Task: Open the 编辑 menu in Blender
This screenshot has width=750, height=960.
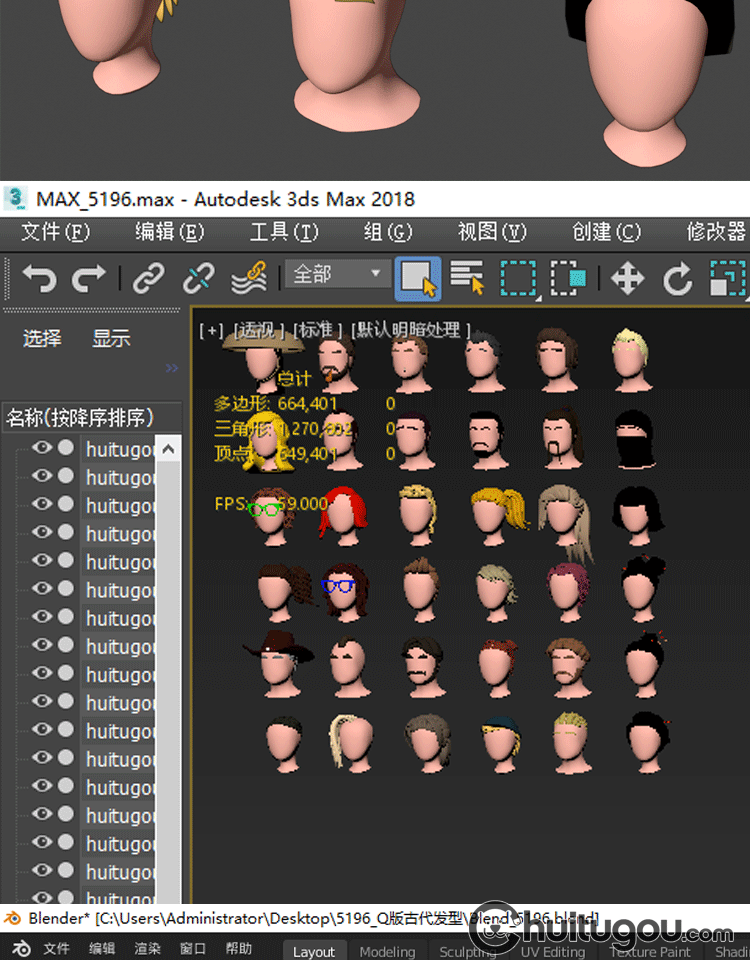Action: click(102, 948)
